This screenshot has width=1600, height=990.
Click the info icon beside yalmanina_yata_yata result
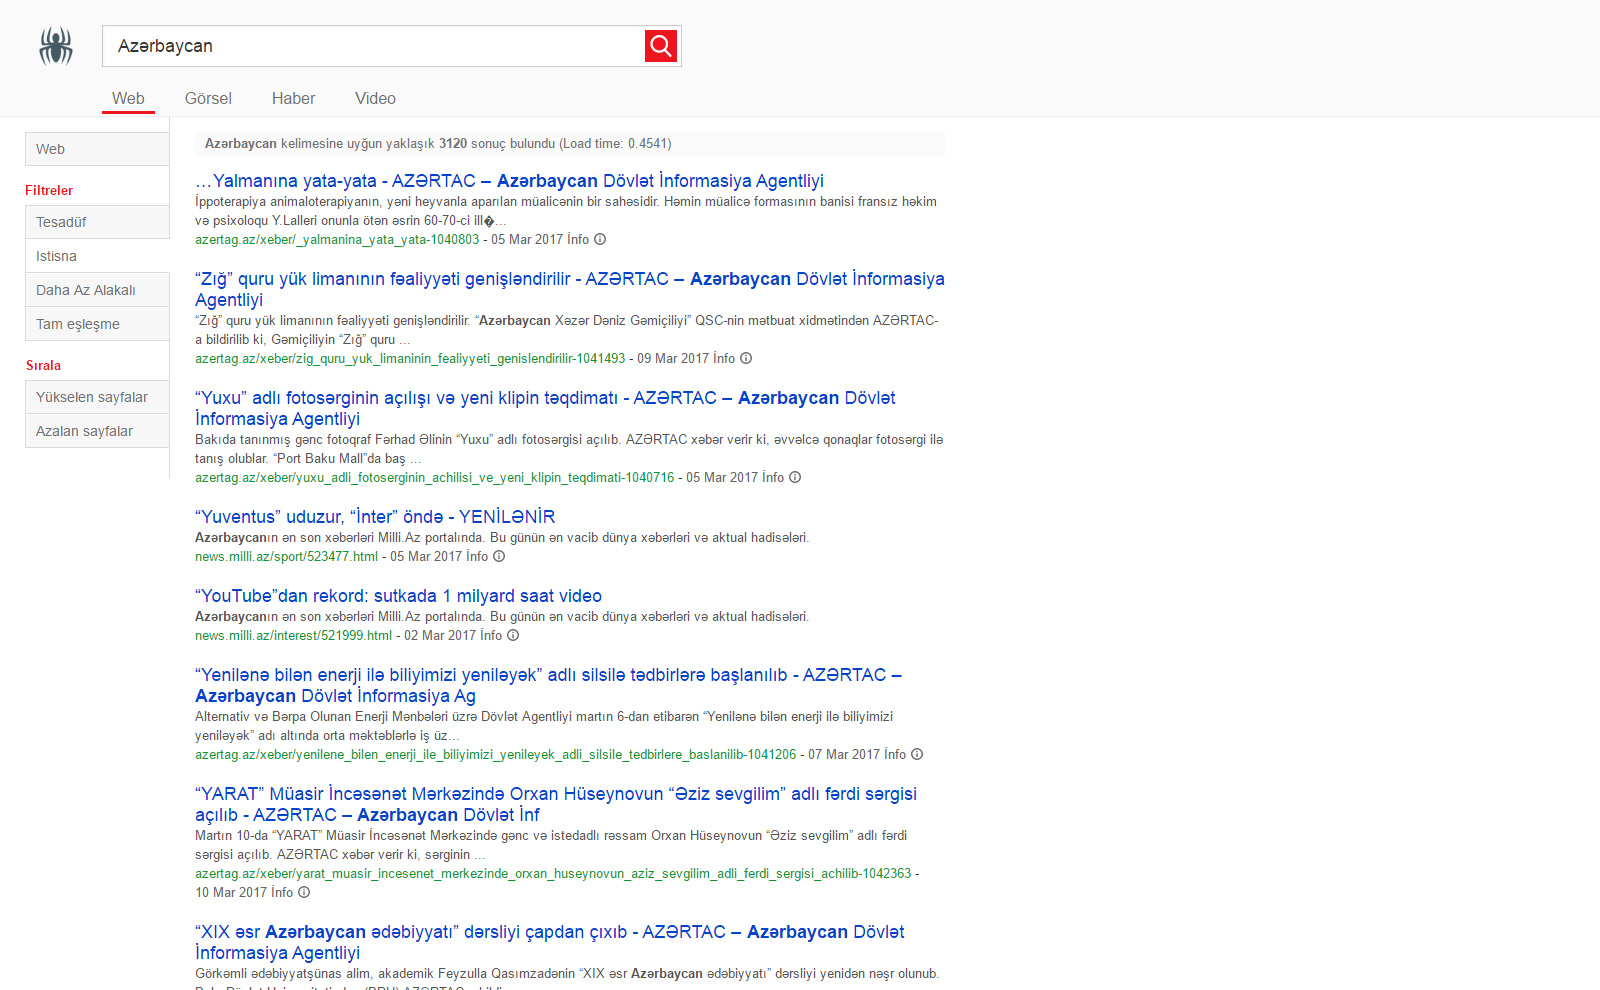click(x=600, y=240)
